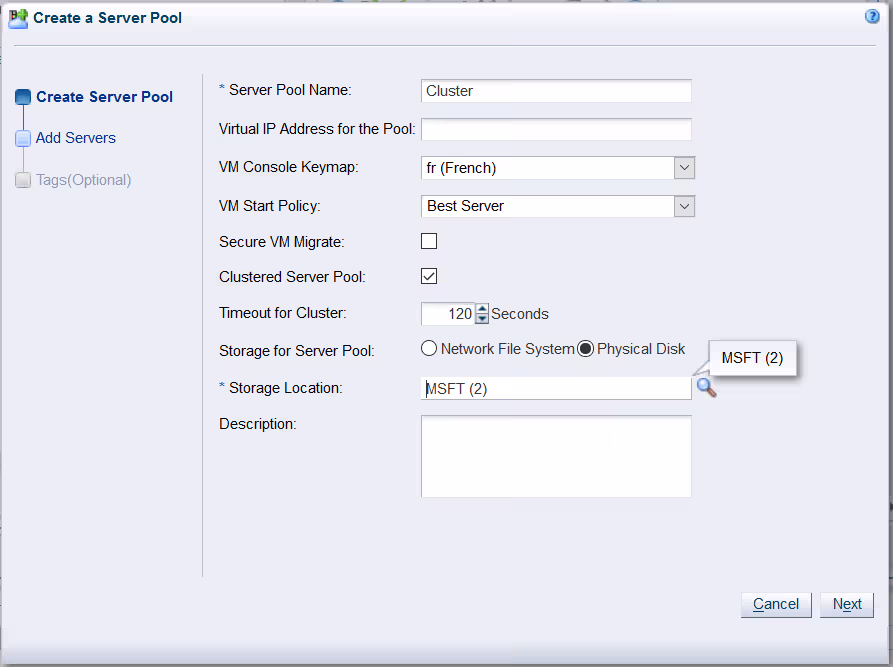Select Network File System radio button

[x=429, y=349]
